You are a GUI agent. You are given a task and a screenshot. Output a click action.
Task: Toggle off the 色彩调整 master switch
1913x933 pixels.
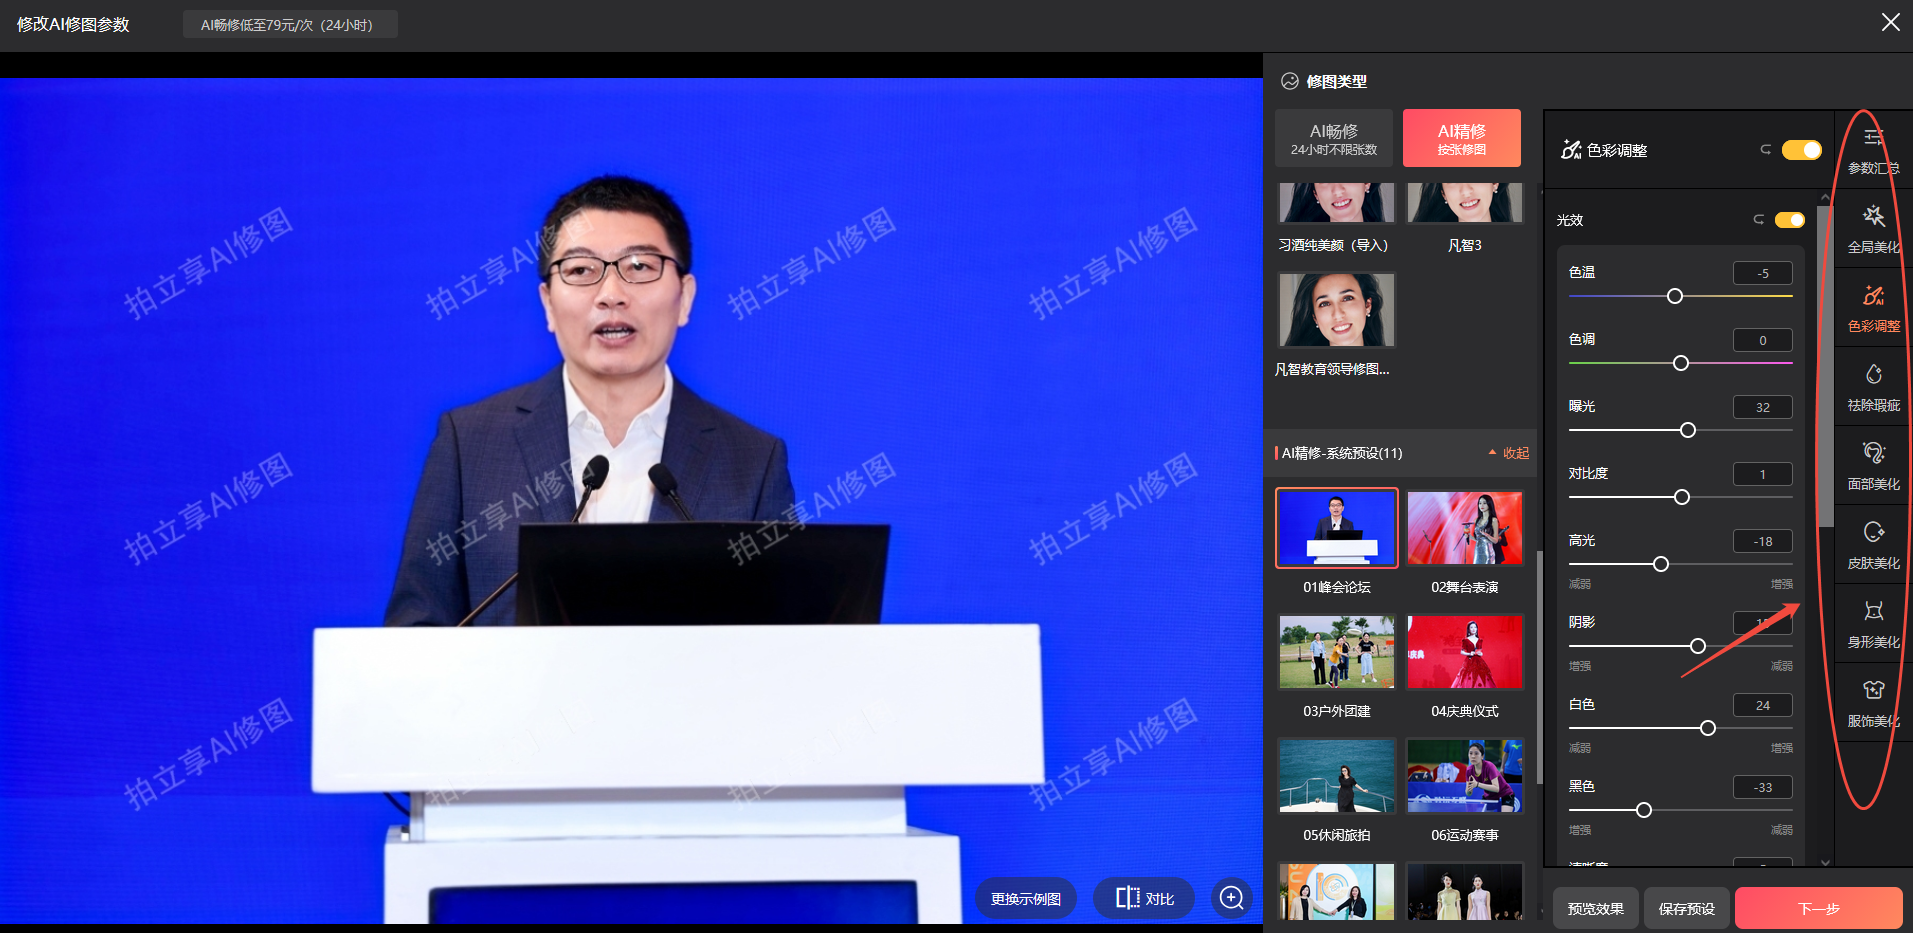[1801, 150]
